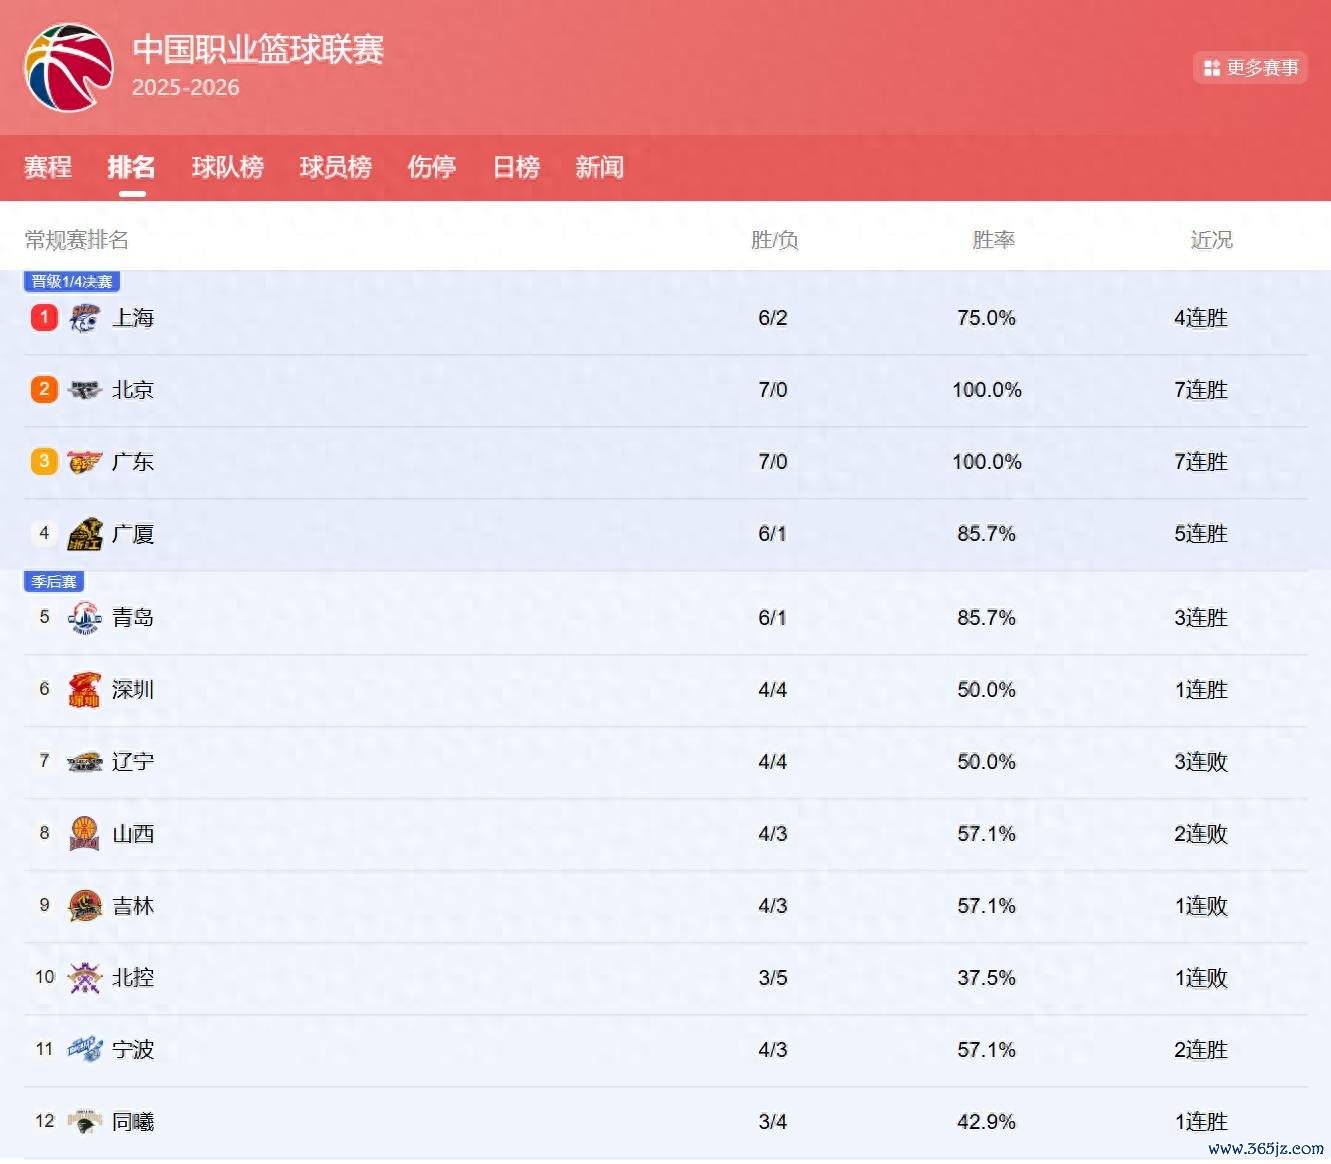Click the Qingdao team logo icon
Viewport: 1331px width, 1164px height.
tap(85, 618)
